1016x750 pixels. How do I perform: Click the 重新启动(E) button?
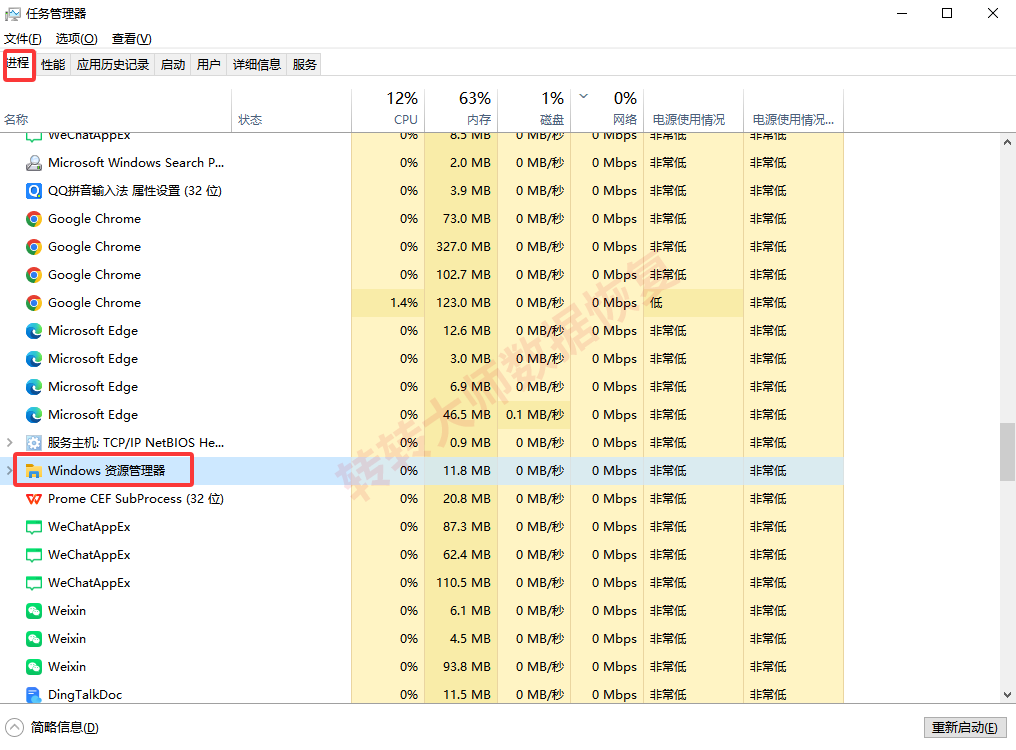[965, 727]
